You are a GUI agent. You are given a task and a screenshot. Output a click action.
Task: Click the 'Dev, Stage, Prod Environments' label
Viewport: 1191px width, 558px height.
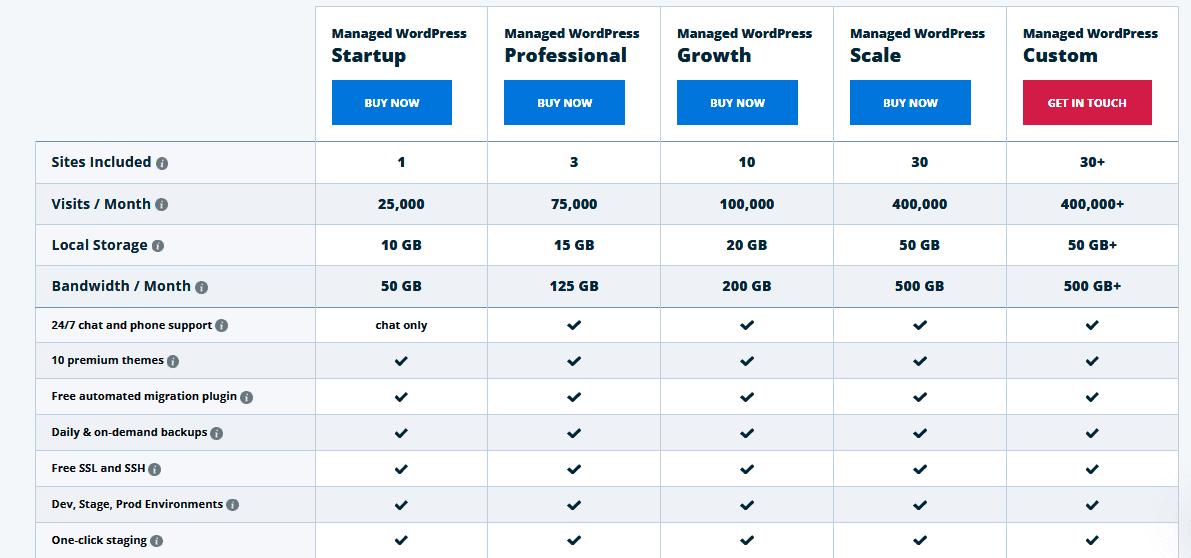(x=137, y=504)
